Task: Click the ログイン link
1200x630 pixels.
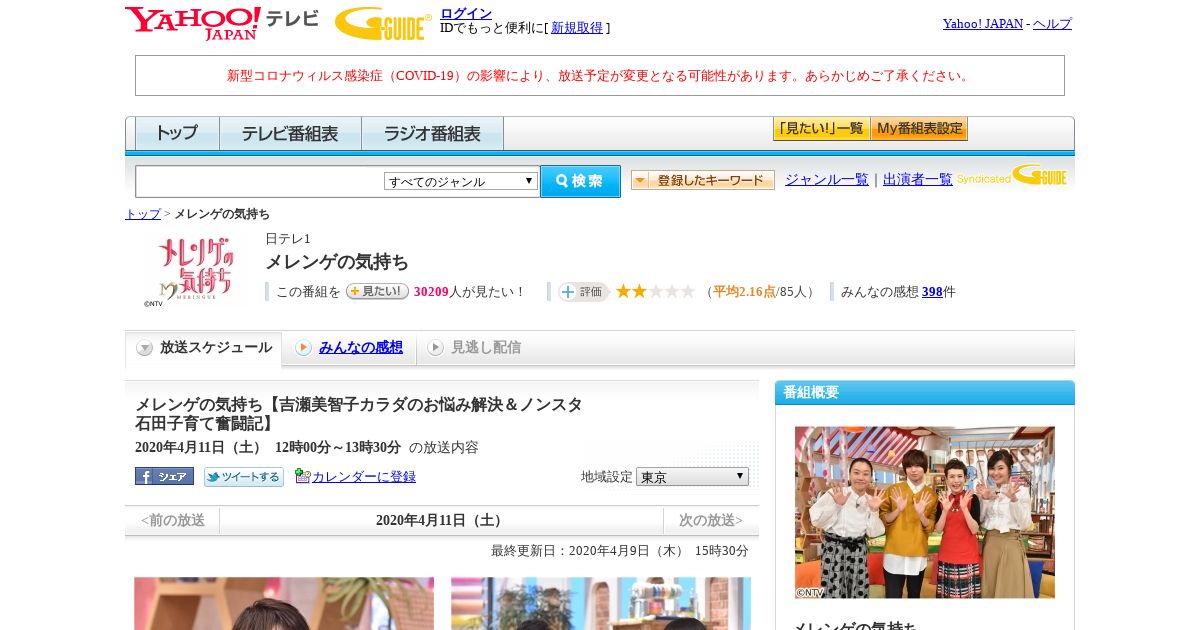Action: (466, 13)
